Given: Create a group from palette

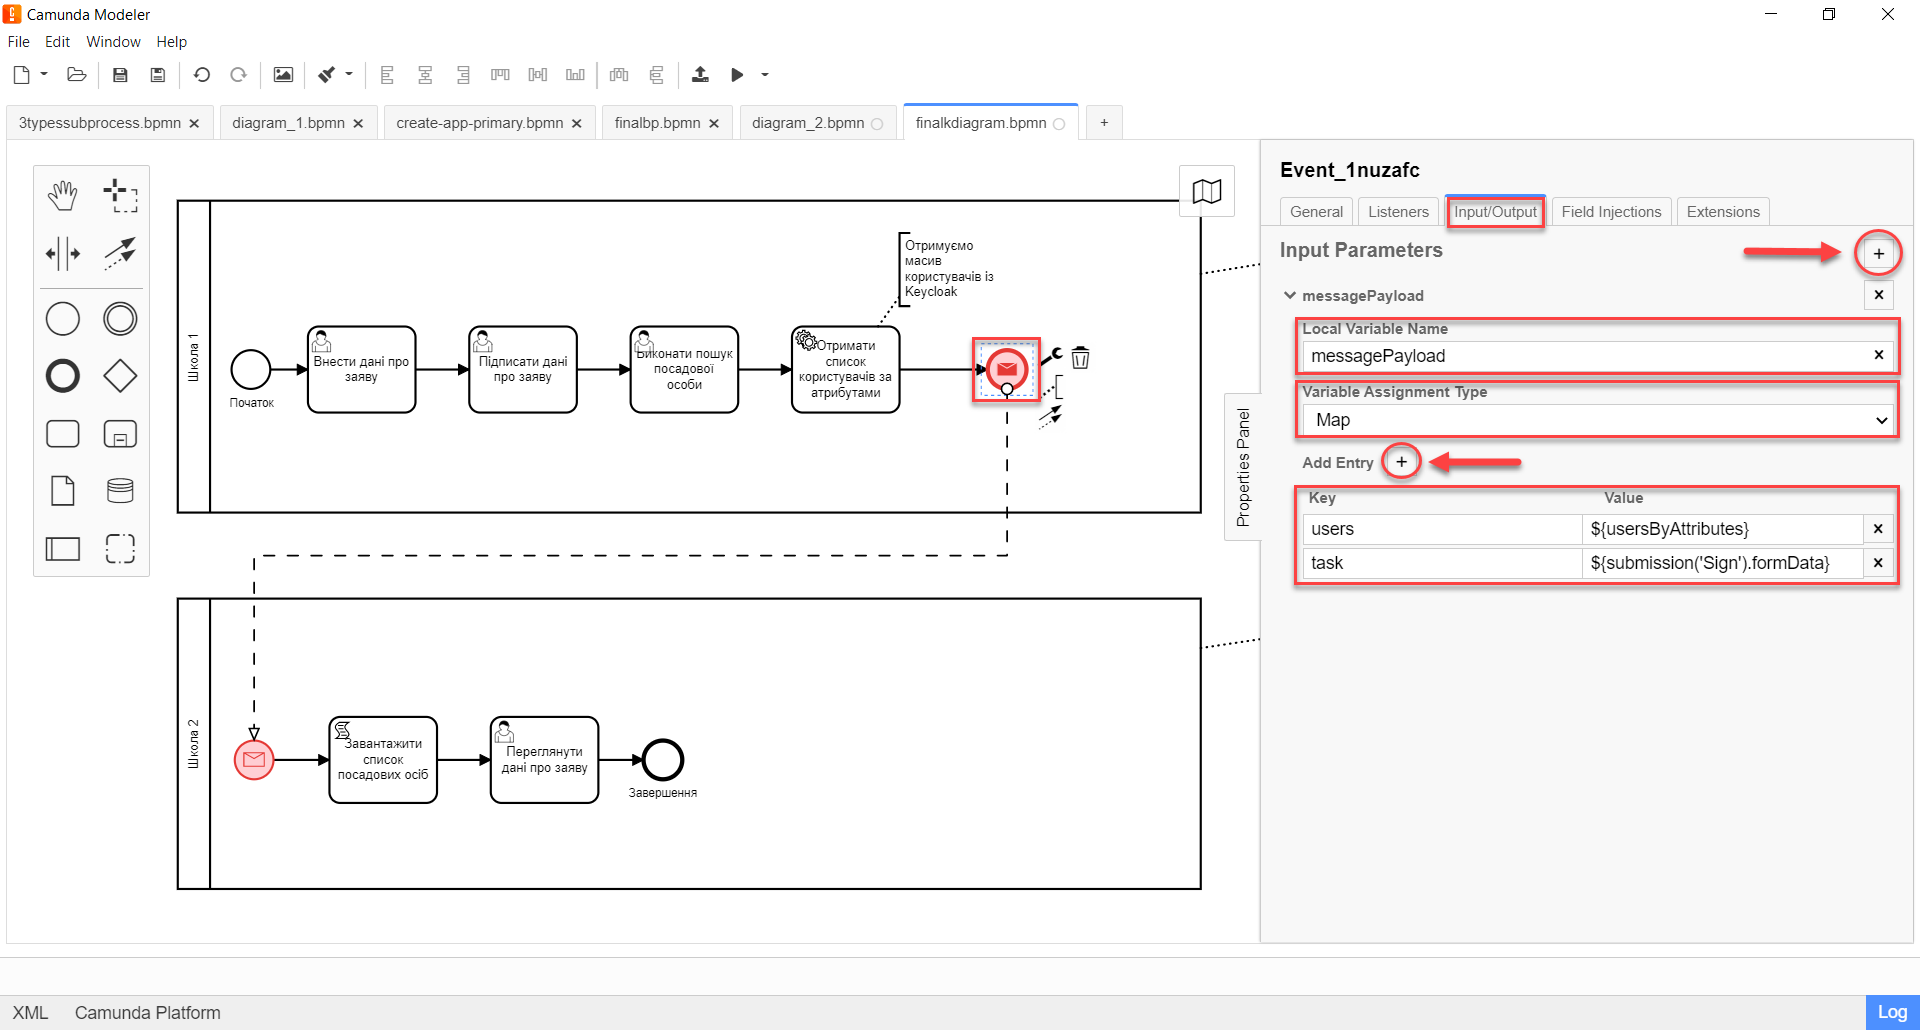Looking at the screenshot, I should point(120,548).
